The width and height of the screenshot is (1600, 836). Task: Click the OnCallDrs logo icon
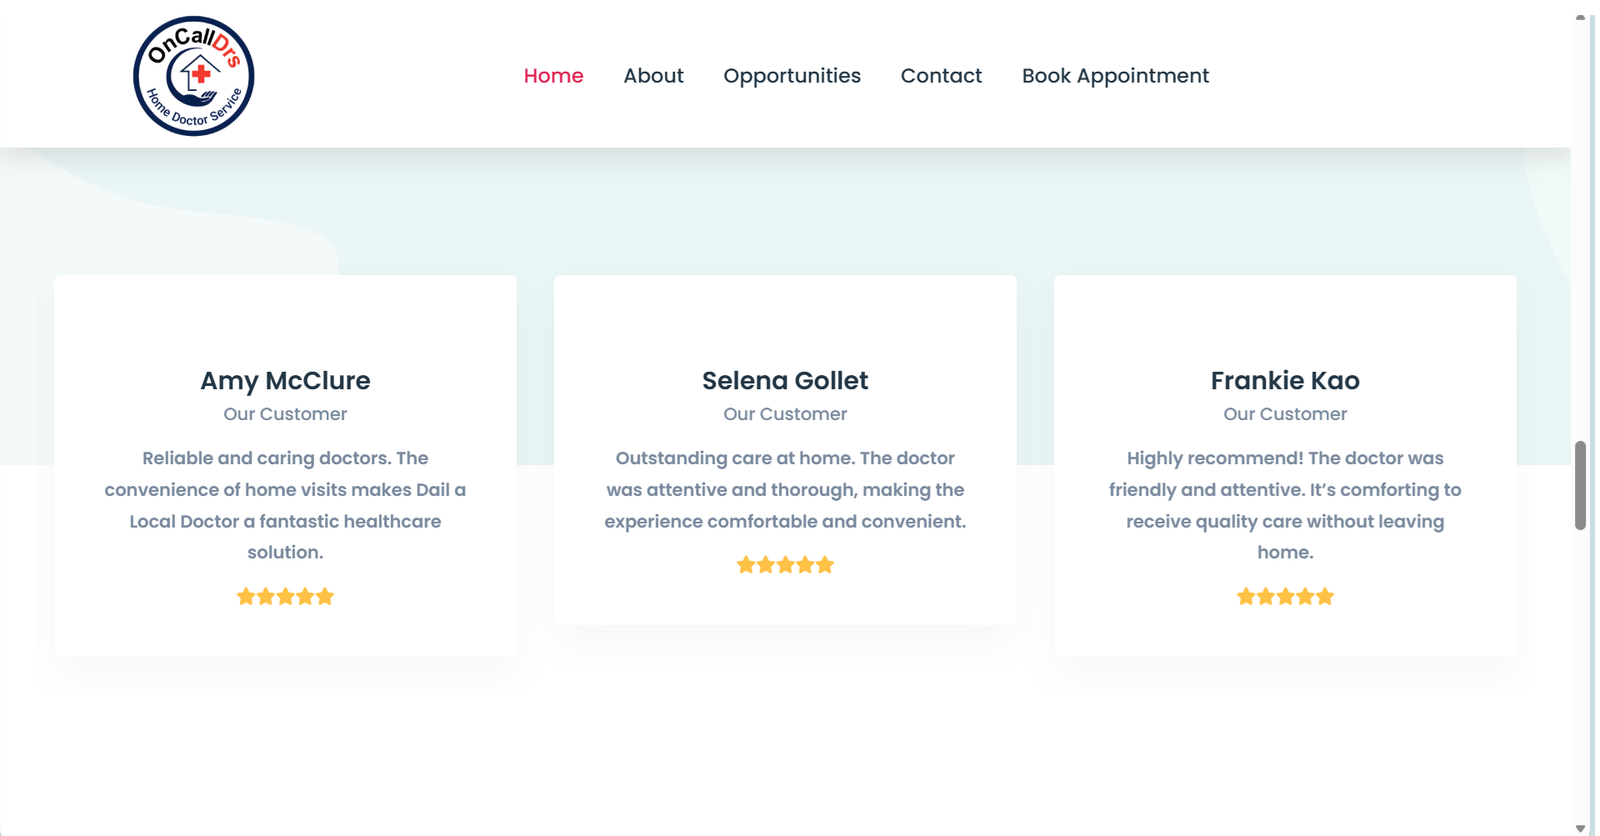194,76
